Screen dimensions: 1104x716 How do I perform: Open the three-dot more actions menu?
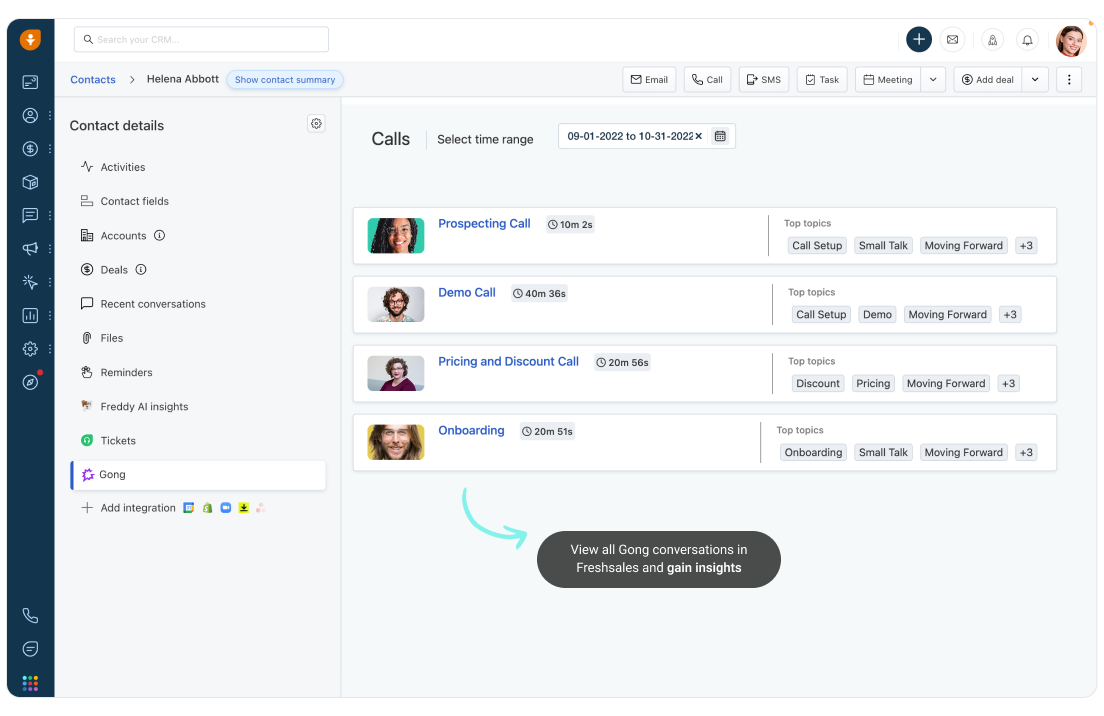point(1069,80)
